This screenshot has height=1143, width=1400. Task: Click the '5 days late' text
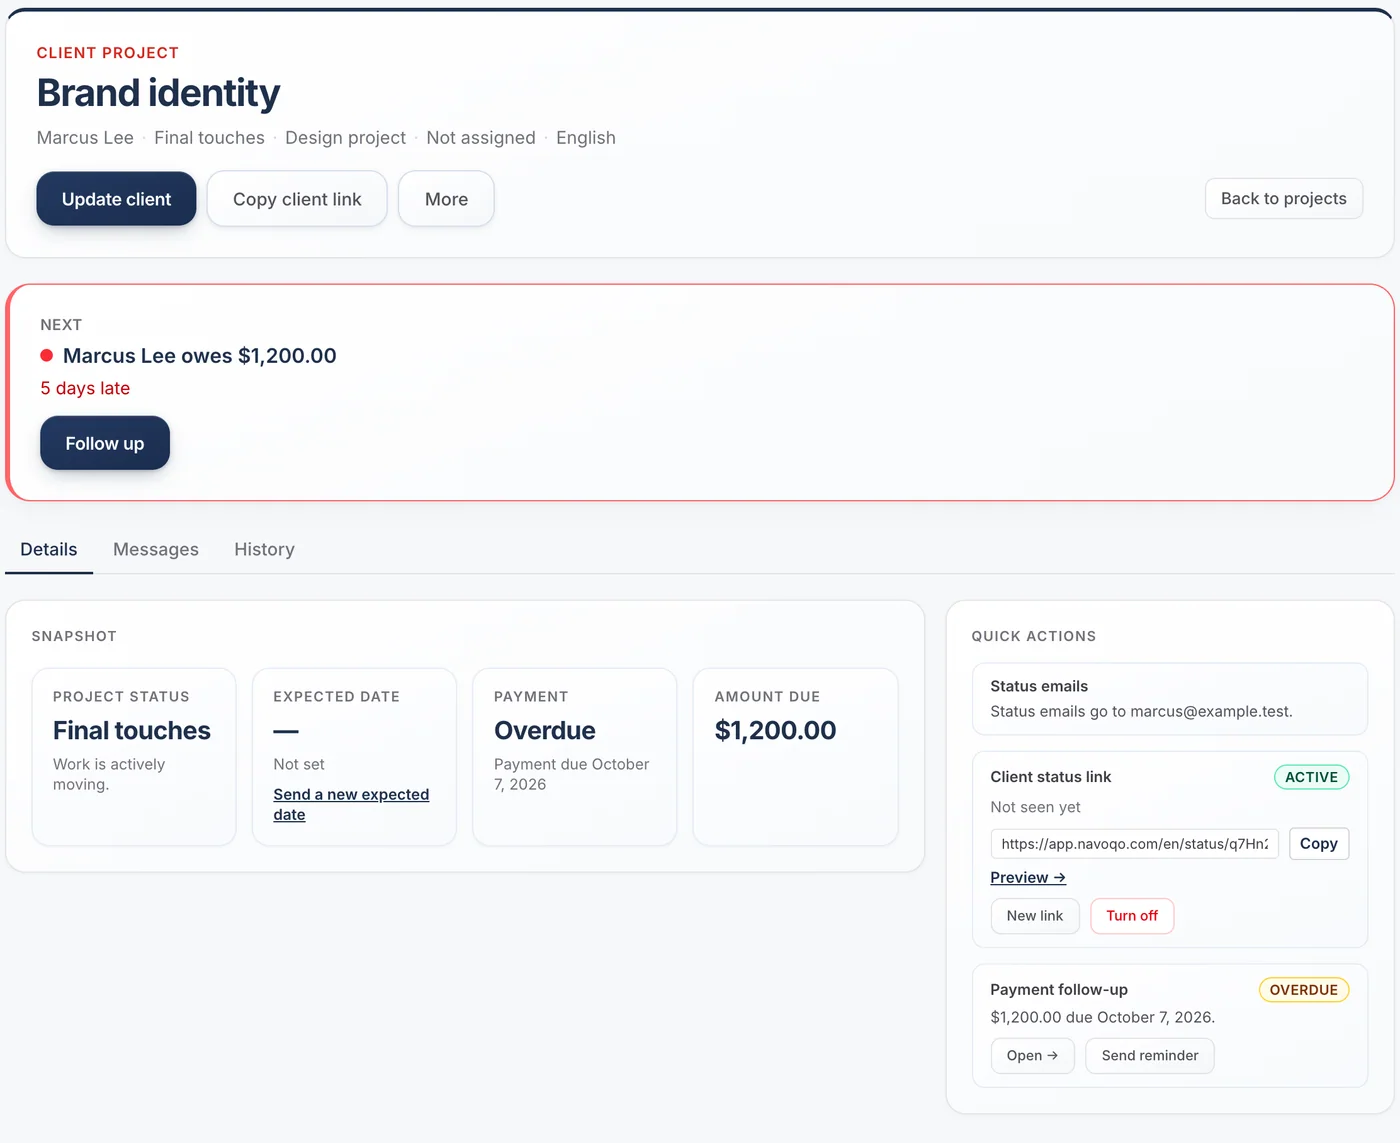[85, 388]
